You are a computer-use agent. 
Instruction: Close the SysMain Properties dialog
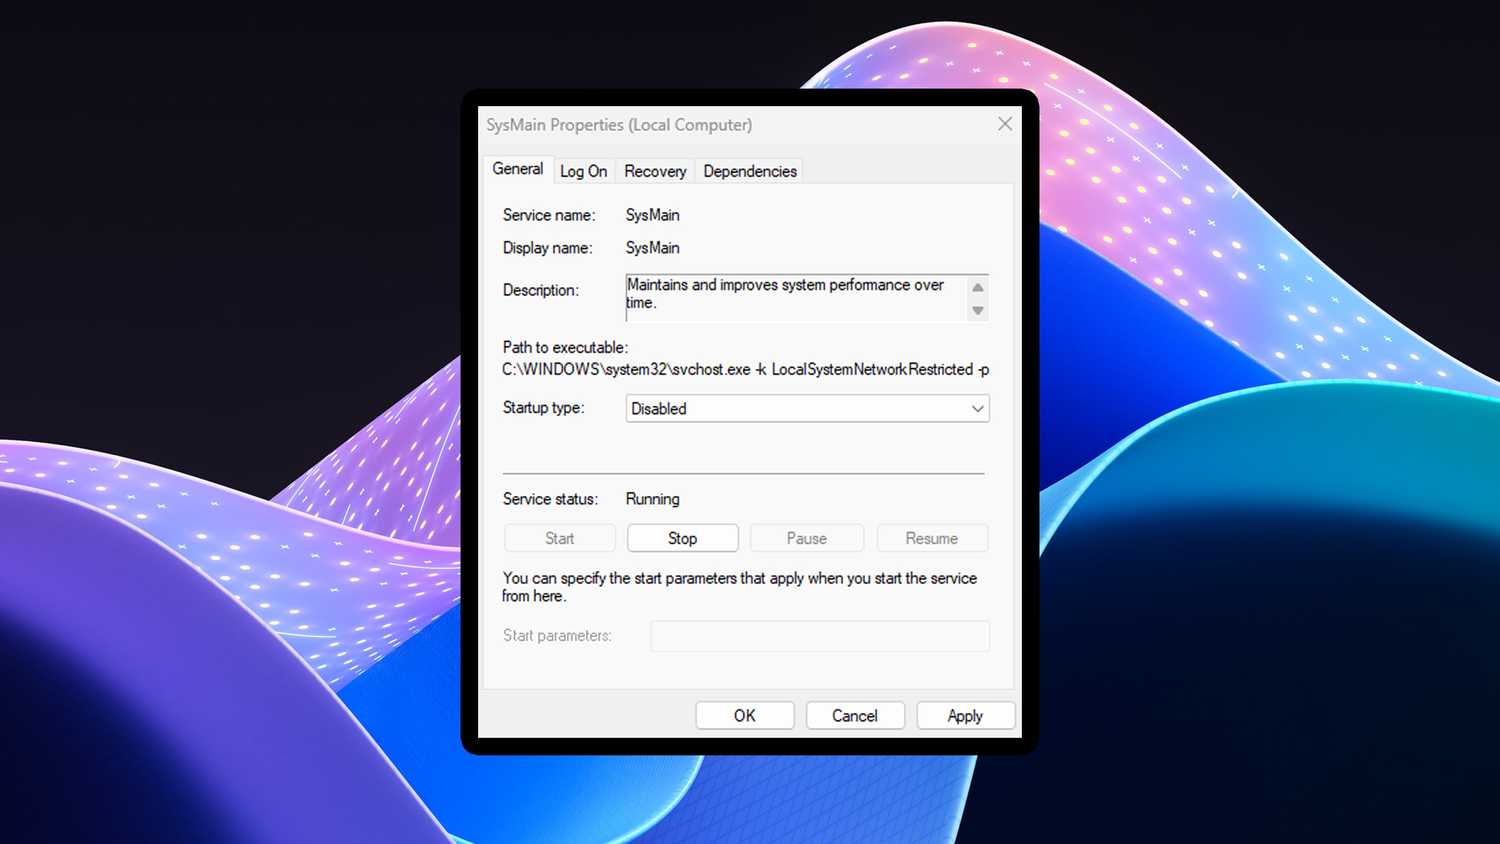pos(1004,124)
